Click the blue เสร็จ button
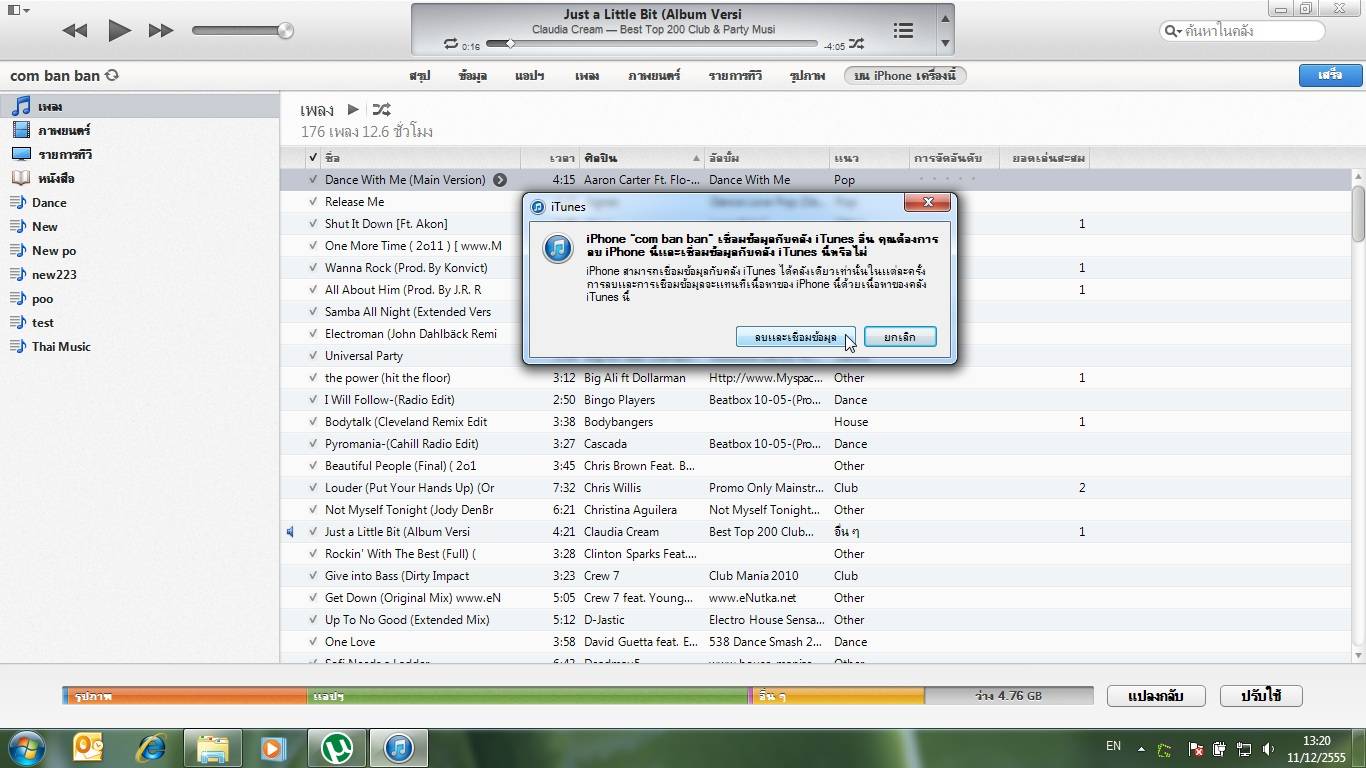This screenshot has width=1366, height=768. (x=1330, y=75)
